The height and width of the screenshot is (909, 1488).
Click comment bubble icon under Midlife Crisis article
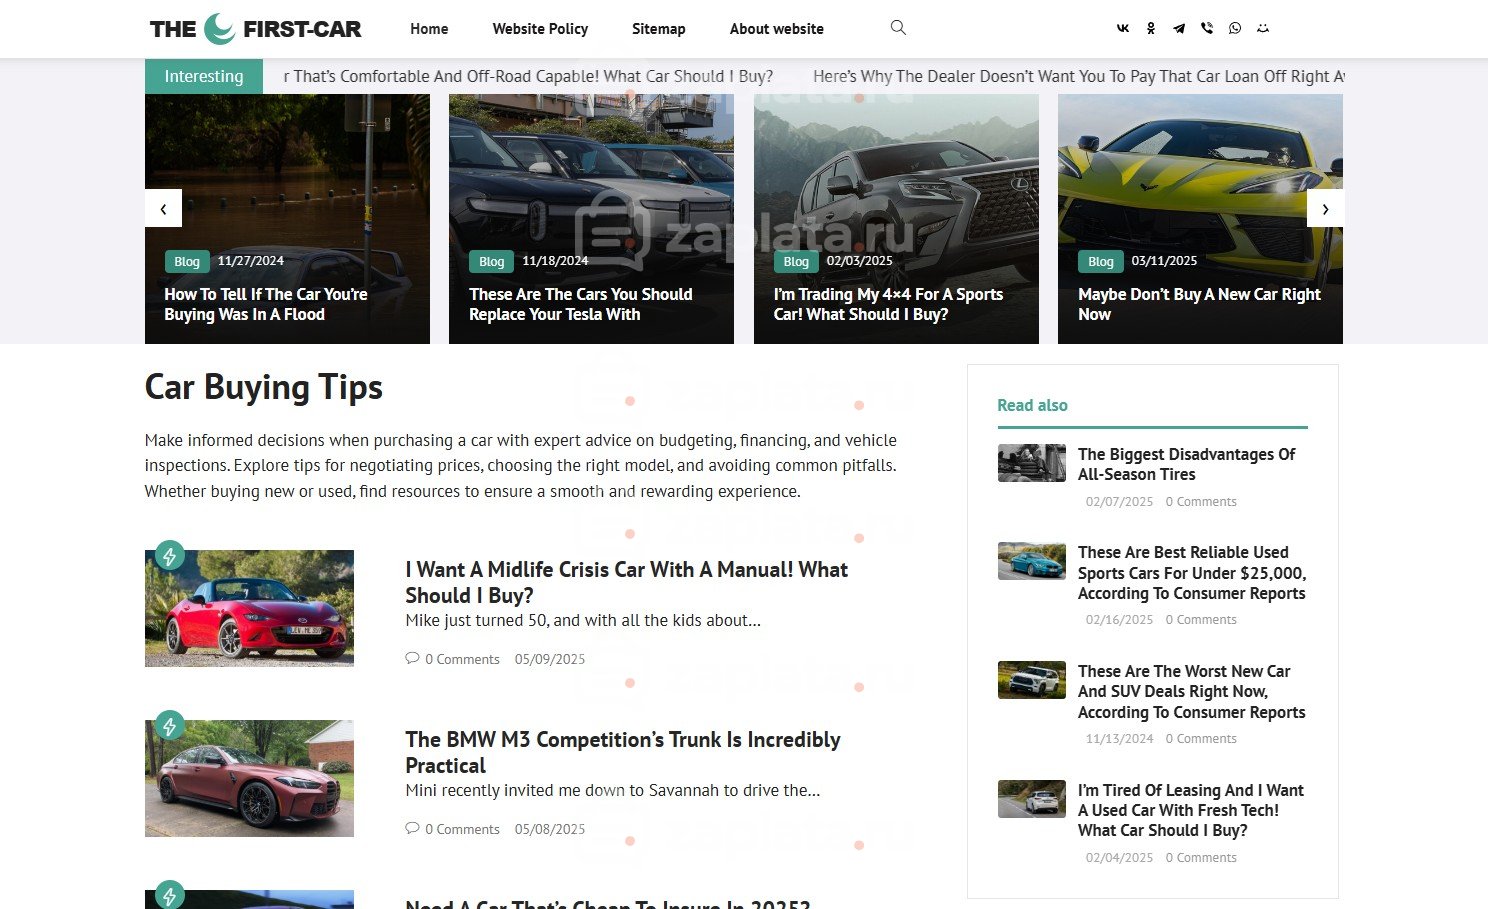[412, 658]
